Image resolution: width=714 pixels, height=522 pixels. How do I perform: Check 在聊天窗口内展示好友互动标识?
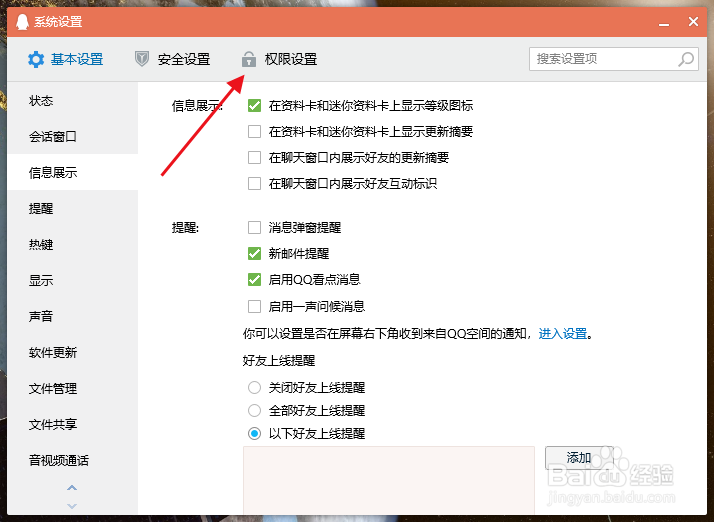click(x=254, y=184)
